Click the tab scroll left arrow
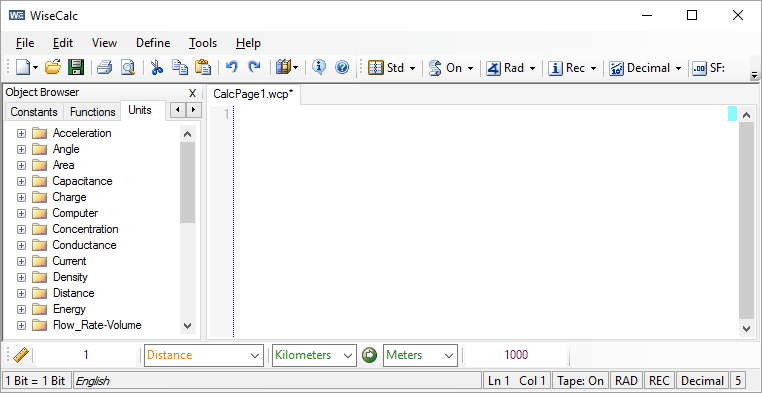Viewport: 762px width, 393px height. click(178, 110)
